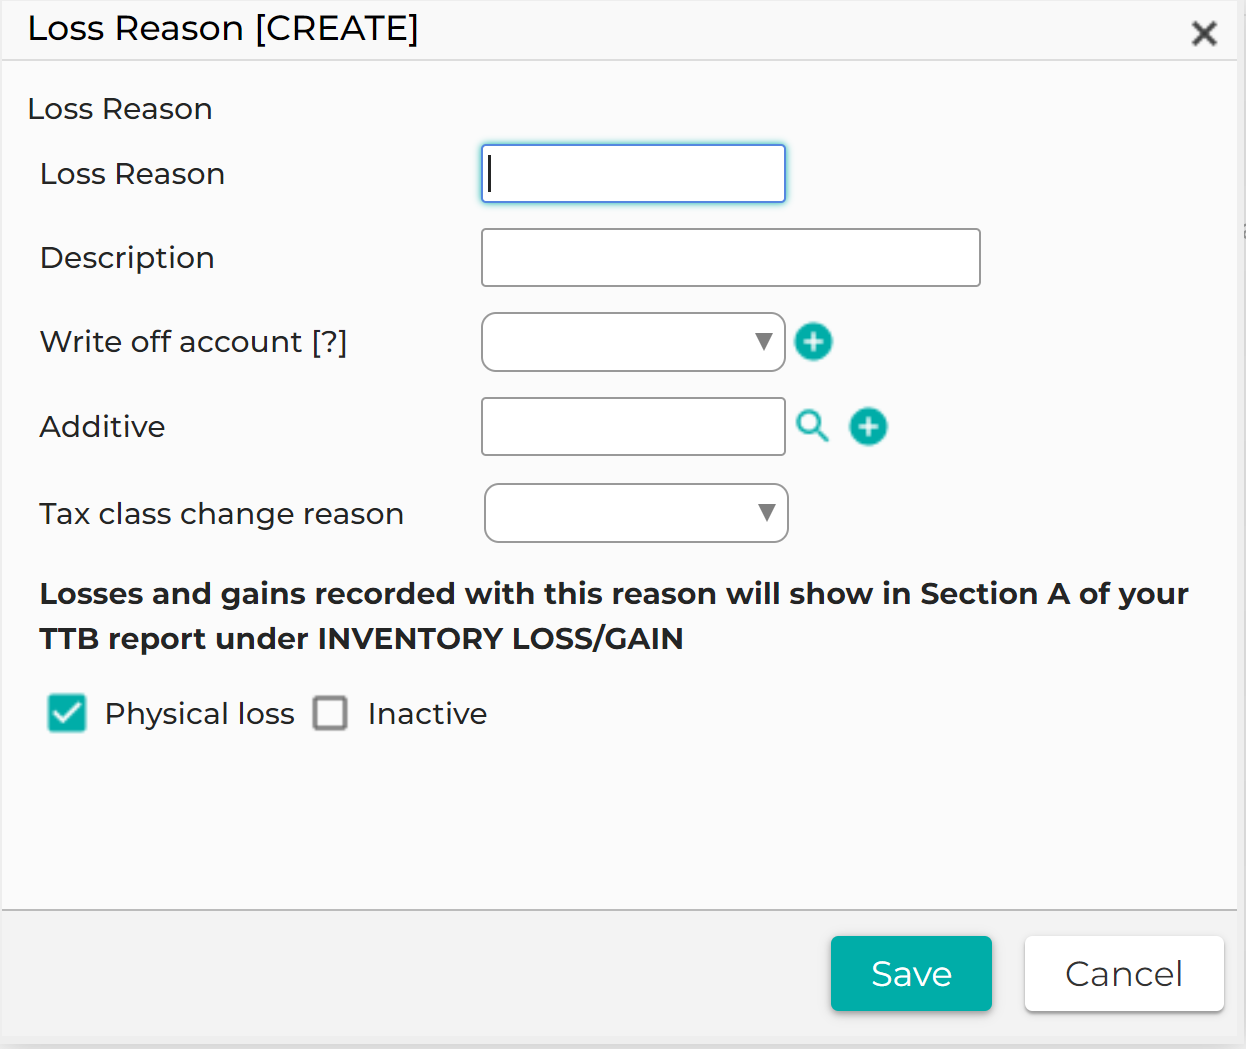Open the Write off account [?] help
Image resolution: width=1246 pixels, height=1049 pixels.
[x=329, y=342]
